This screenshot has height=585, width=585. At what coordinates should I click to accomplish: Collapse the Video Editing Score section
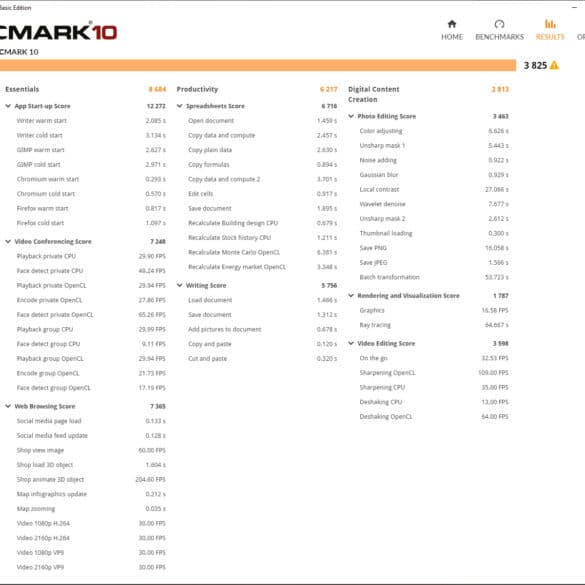351,343
